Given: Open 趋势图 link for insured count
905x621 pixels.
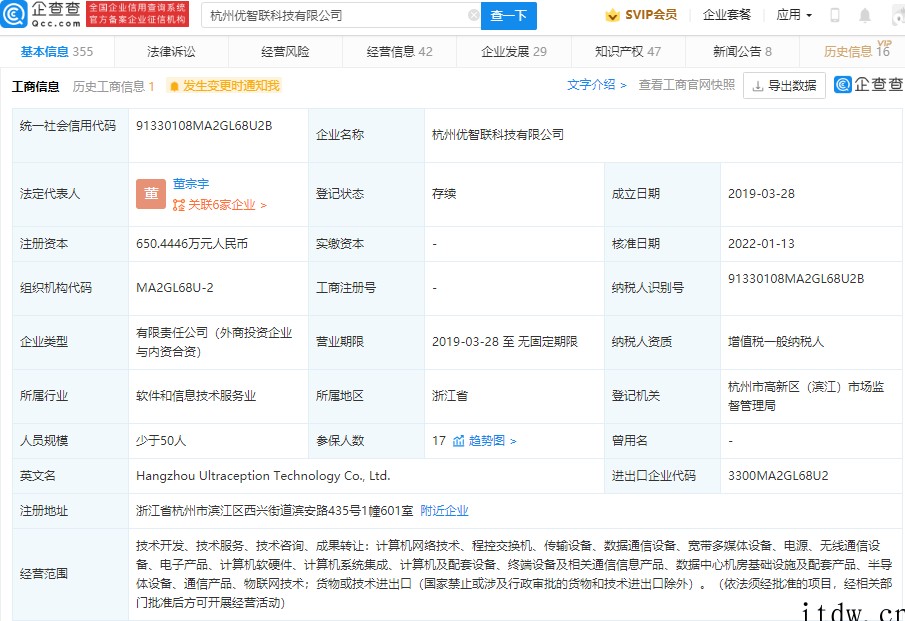Looking at the screenshot, I should click(492, 441).
